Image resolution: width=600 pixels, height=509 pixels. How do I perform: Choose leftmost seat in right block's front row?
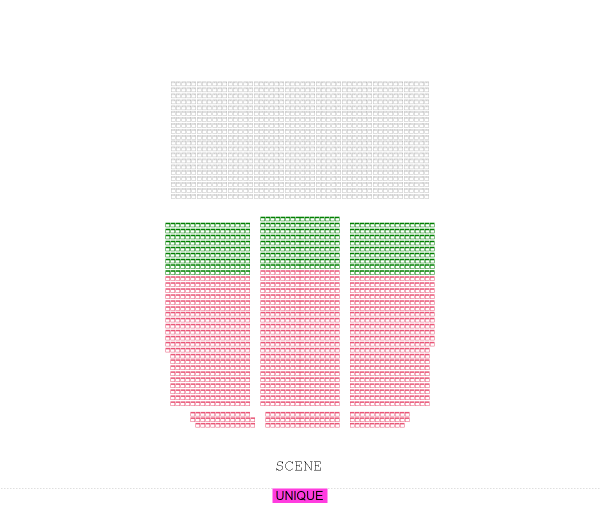pos(353,425)
